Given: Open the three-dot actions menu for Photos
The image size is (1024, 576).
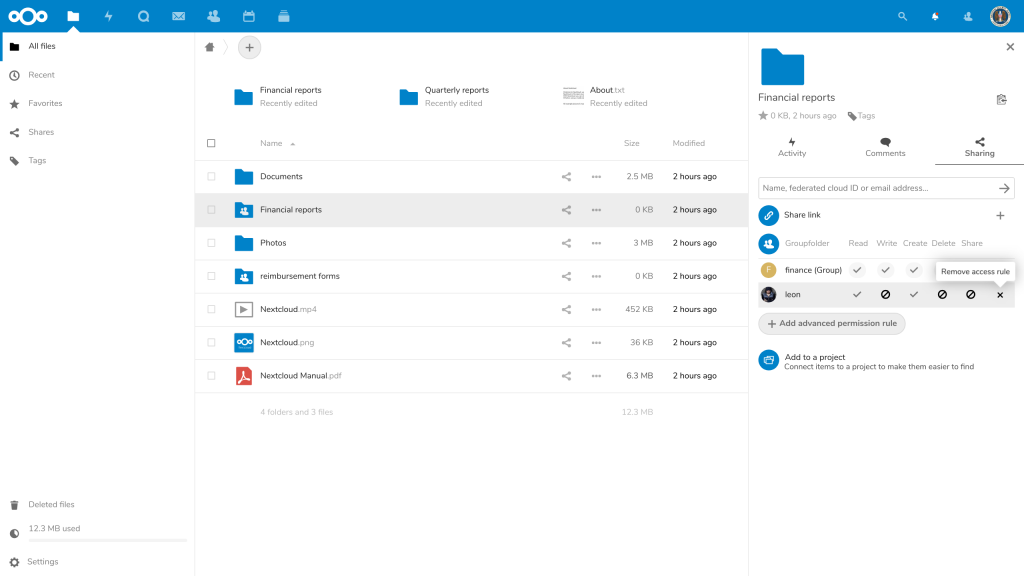Looking at the screenshot, I should [597, 242].
